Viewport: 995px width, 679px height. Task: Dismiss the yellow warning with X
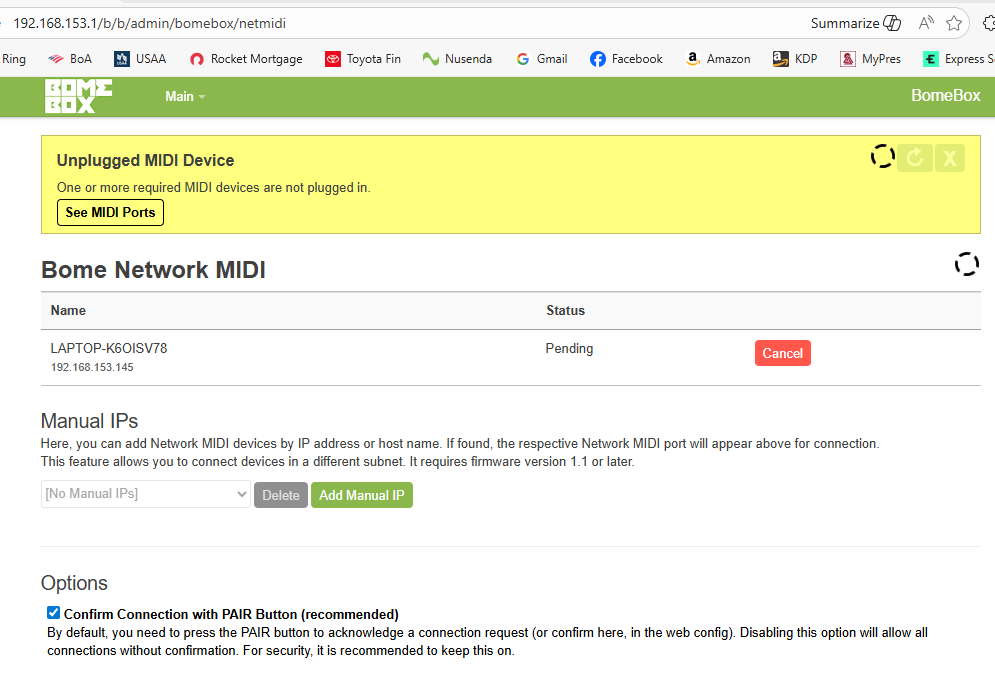click(950, 157)
